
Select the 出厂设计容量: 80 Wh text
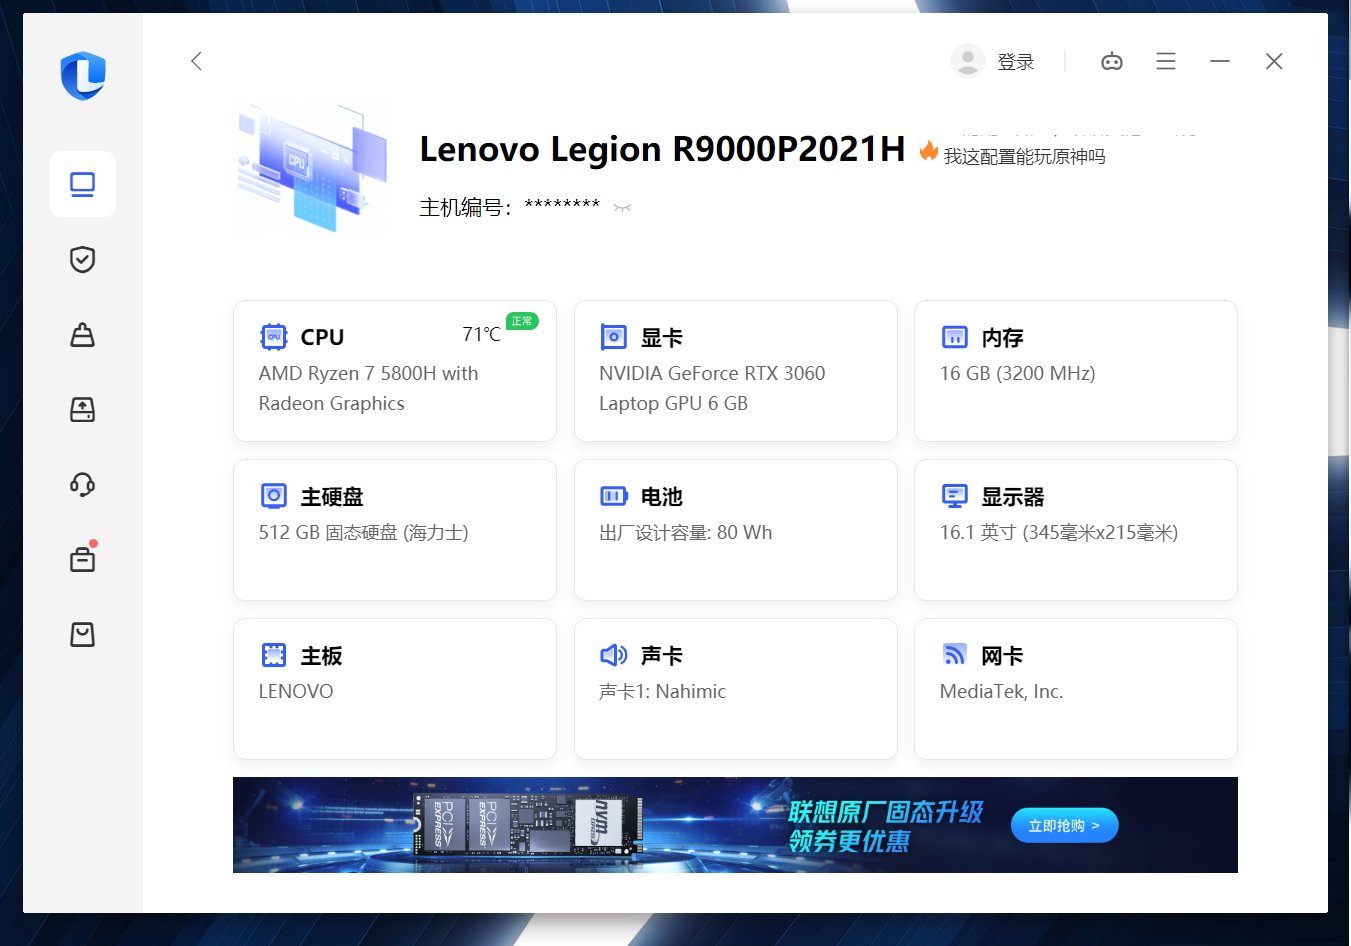[x=686, y=532]
